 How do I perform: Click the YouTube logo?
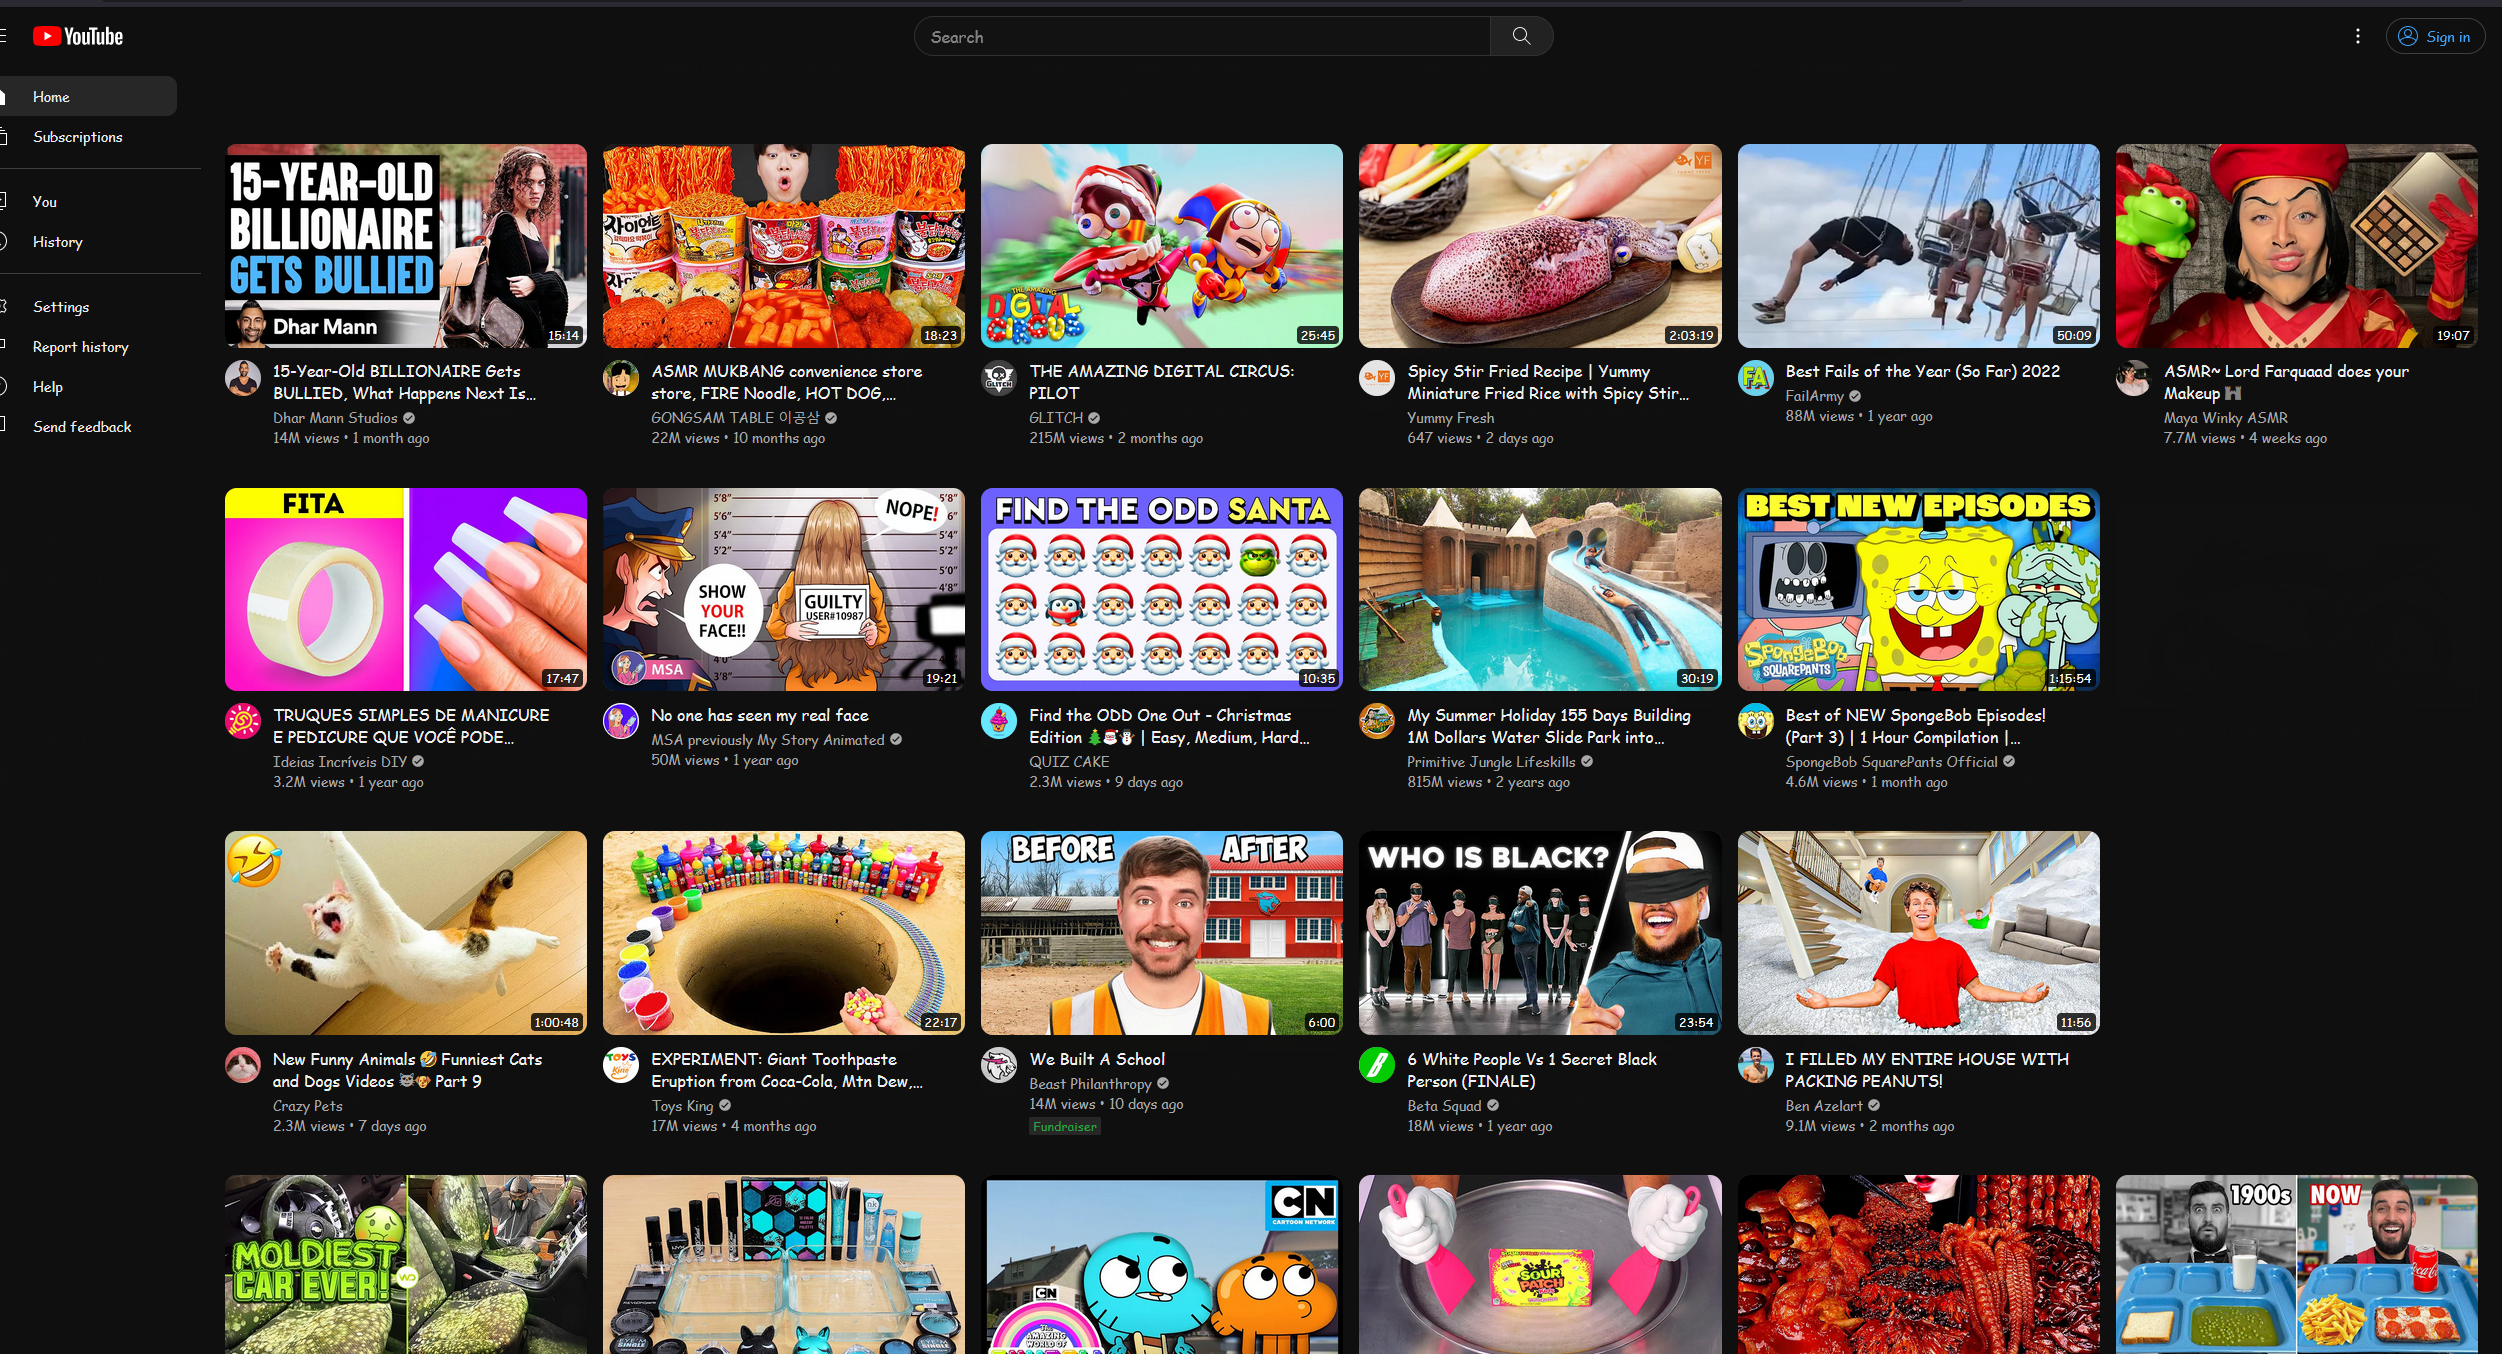78,37
